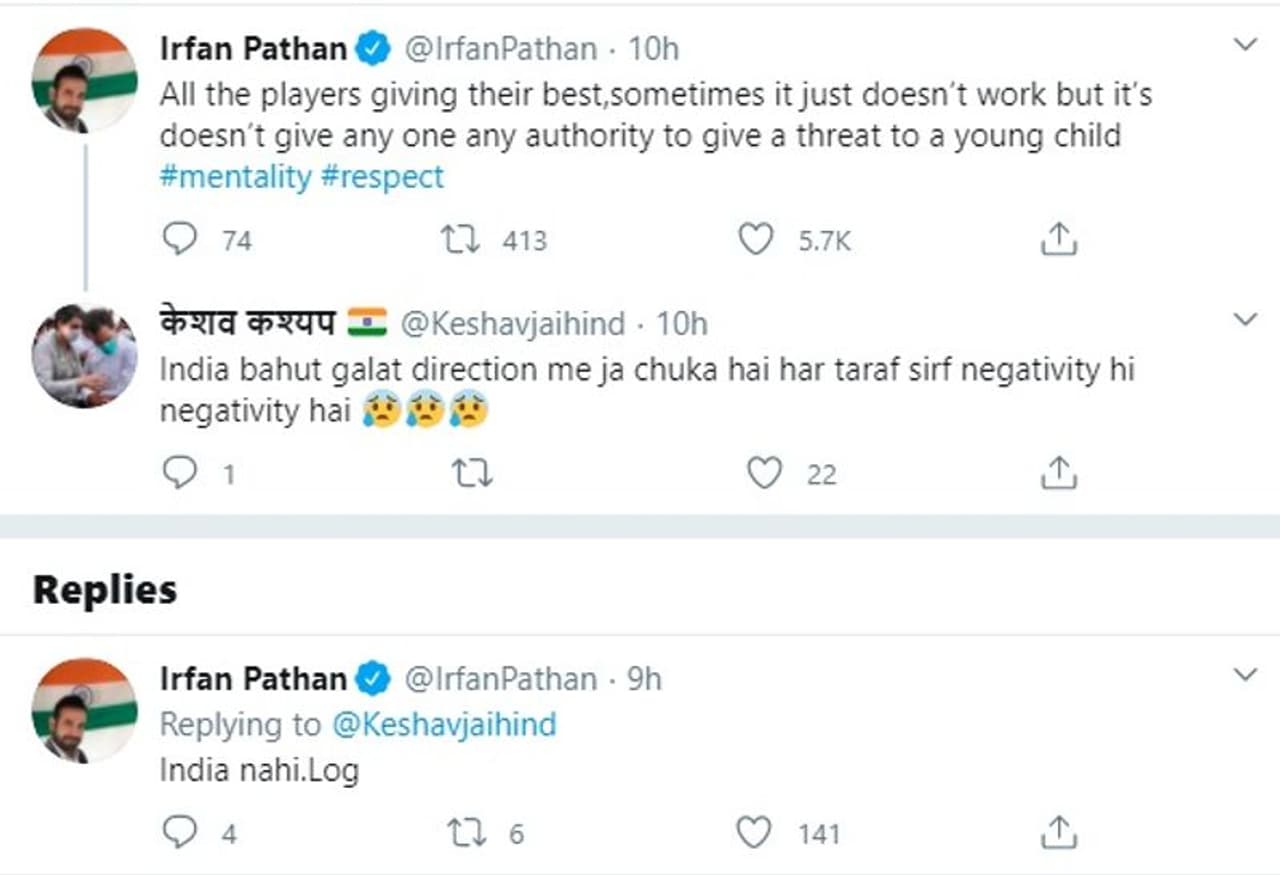
Task: Open @Keshavjaihind in "Replying to" line
Action: 444,725
